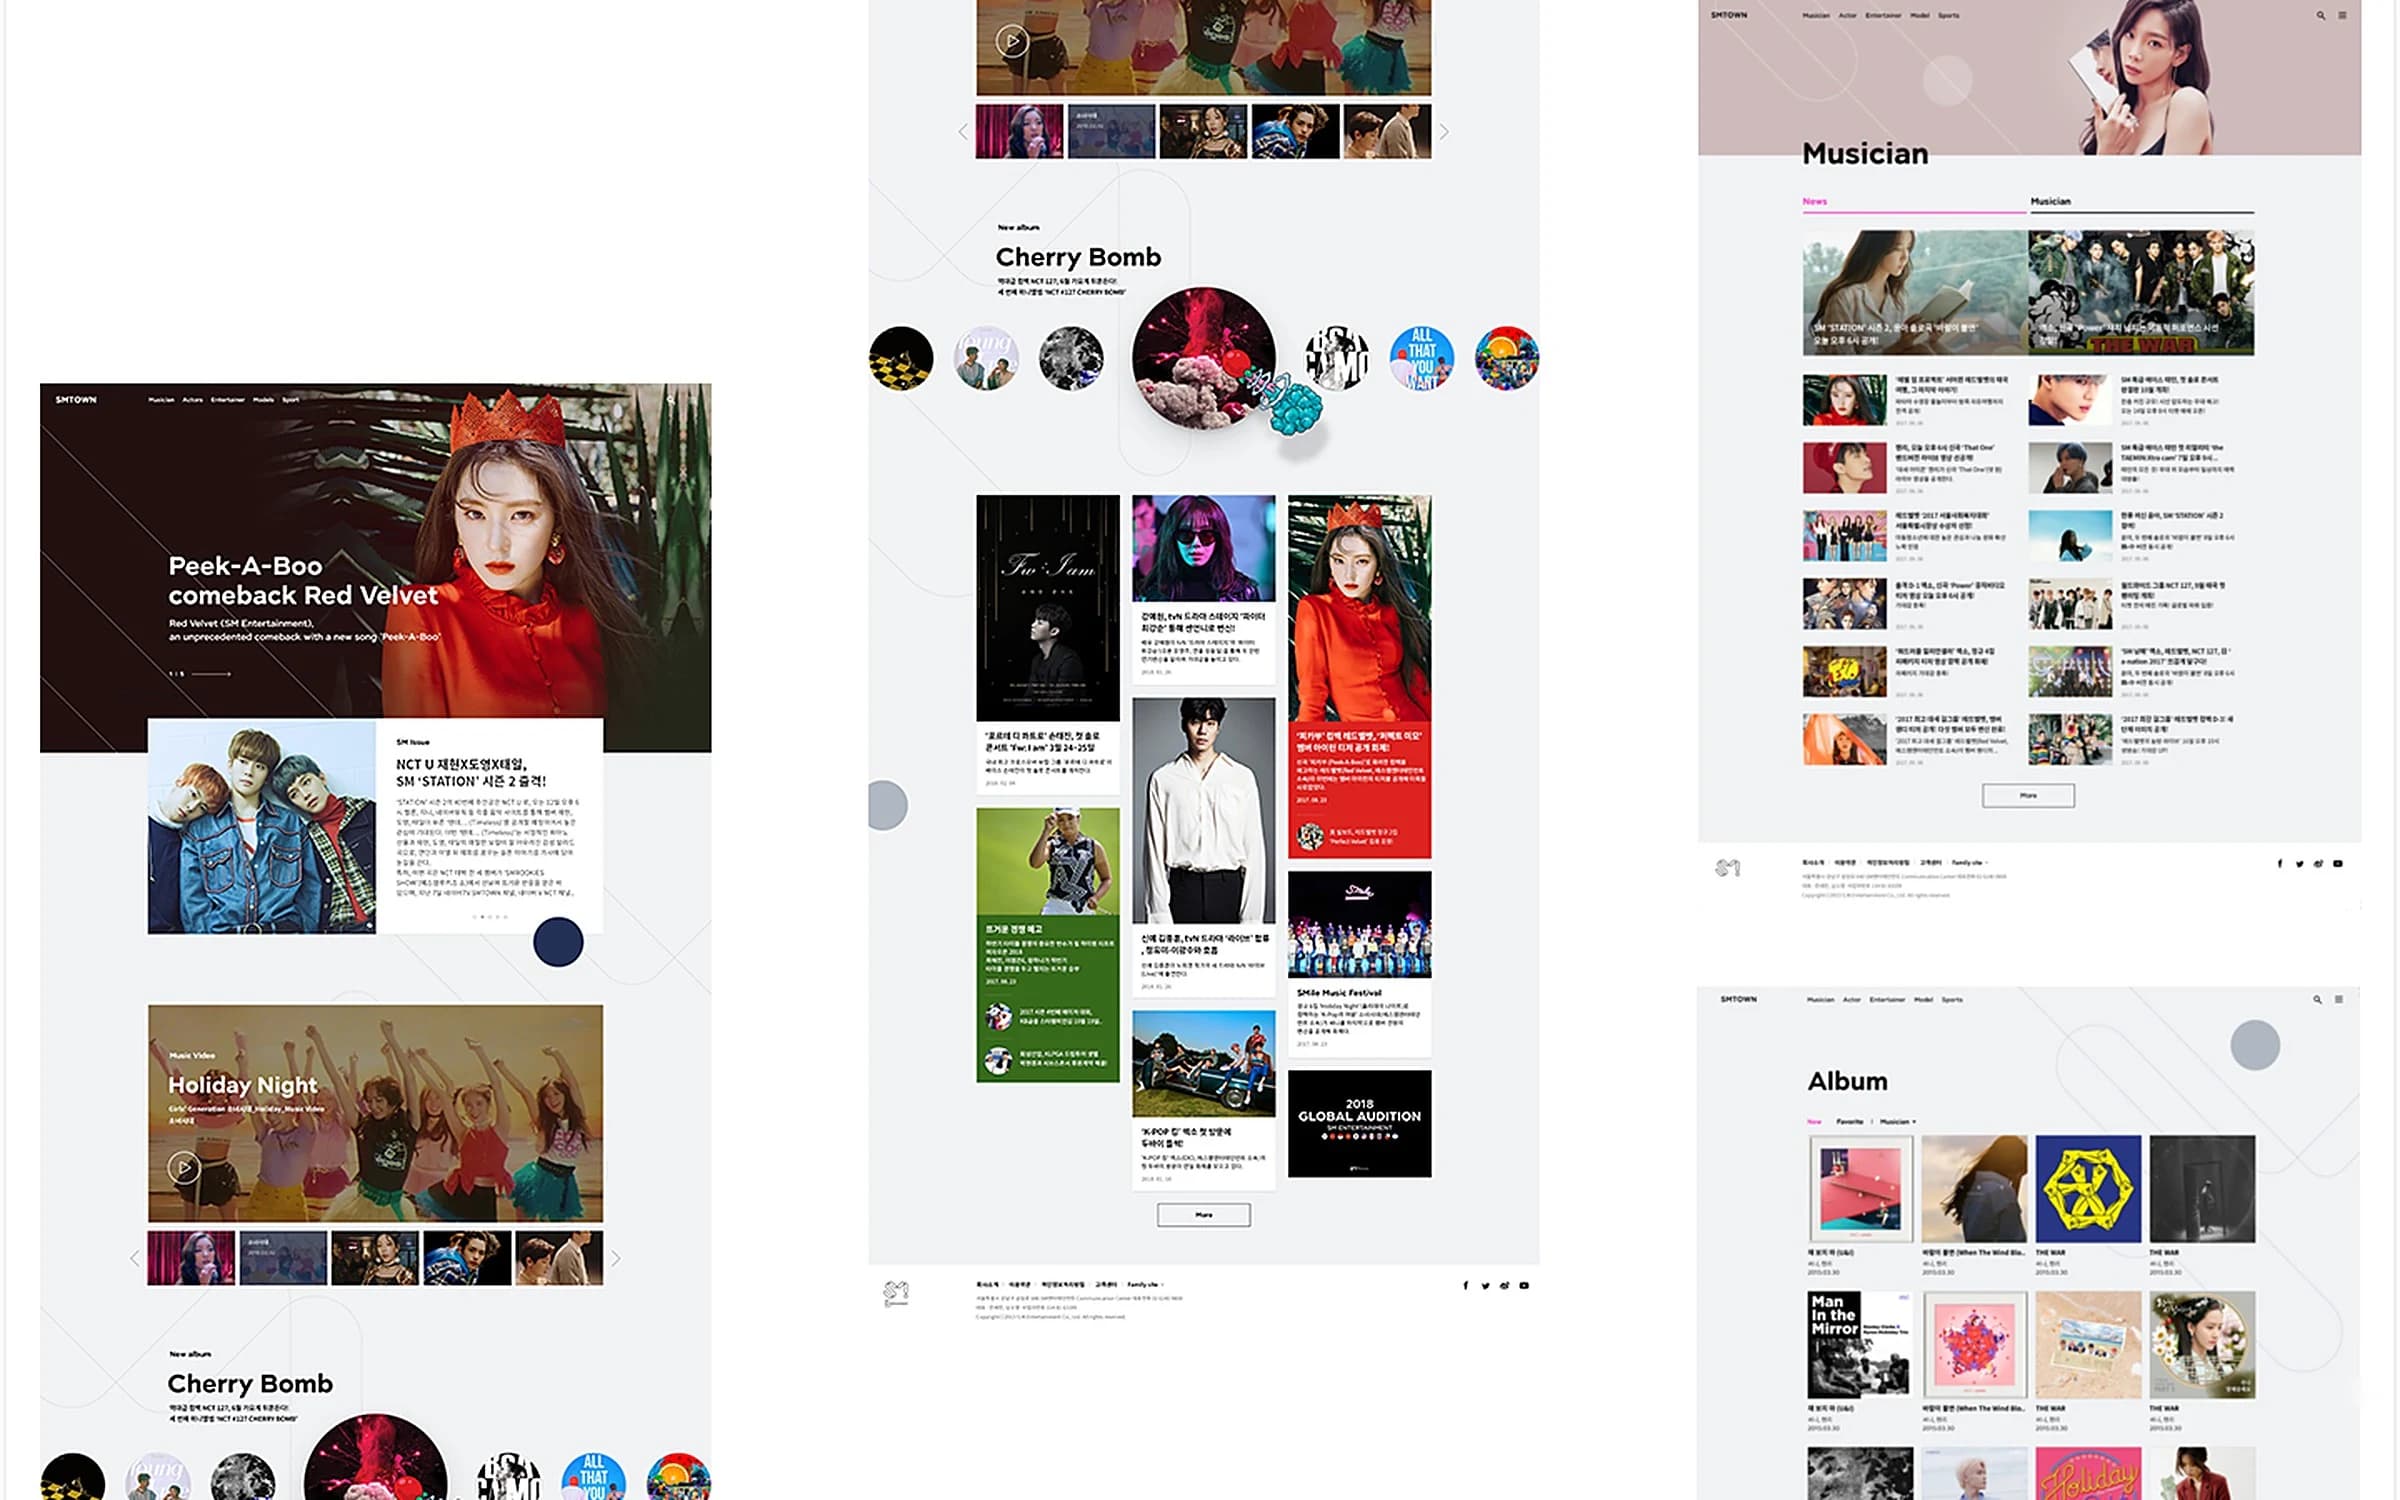Expand Family site dropdown in Musician page footer
2400x1500 pixels.
coord(1970,863)
